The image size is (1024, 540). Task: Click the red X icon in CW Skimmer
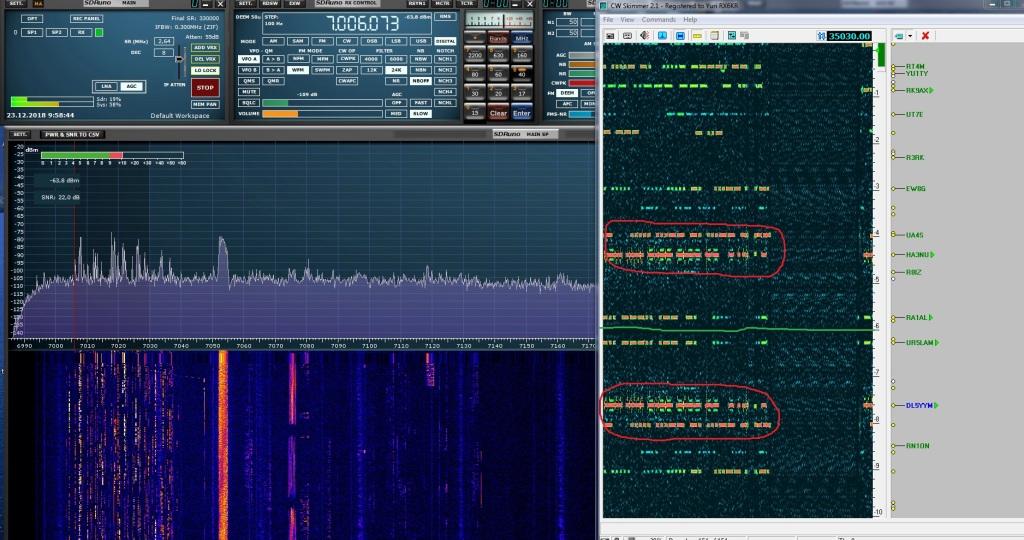point(925,36)
